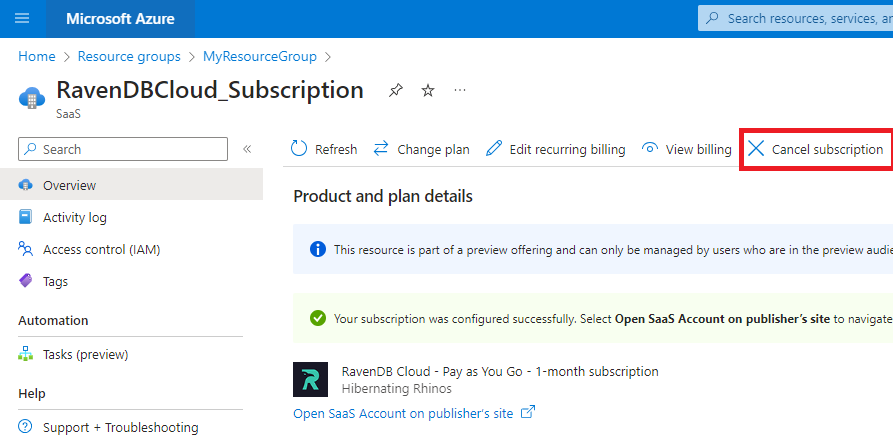Click the Tasks hierarchy icon
Viewport: 893px width, 437px height.
[26, 354]
